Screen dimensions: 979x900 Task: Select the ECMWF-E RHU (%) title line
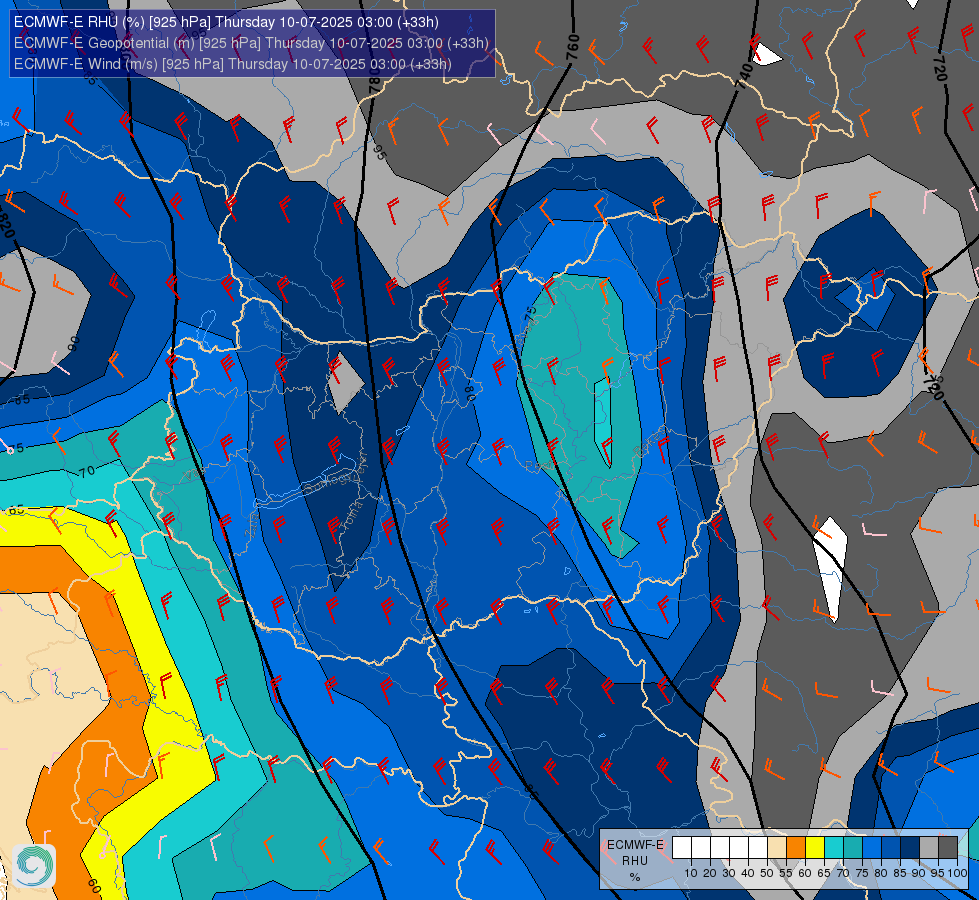226,22
